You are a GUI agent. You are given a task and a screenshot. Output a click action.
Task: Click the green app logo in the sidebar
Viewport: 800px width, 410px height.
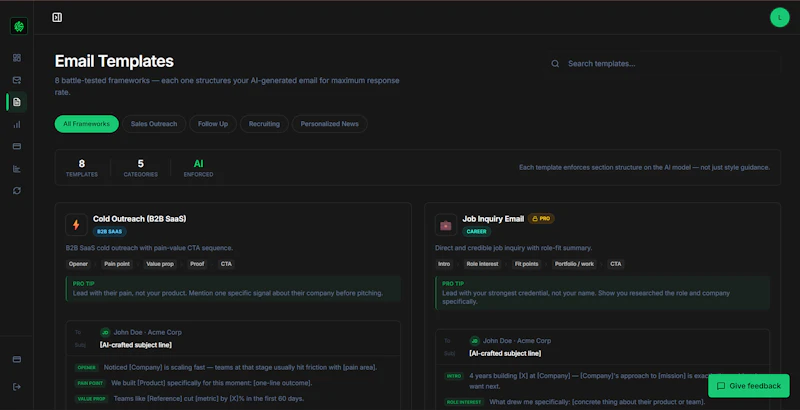pos(19,26)
